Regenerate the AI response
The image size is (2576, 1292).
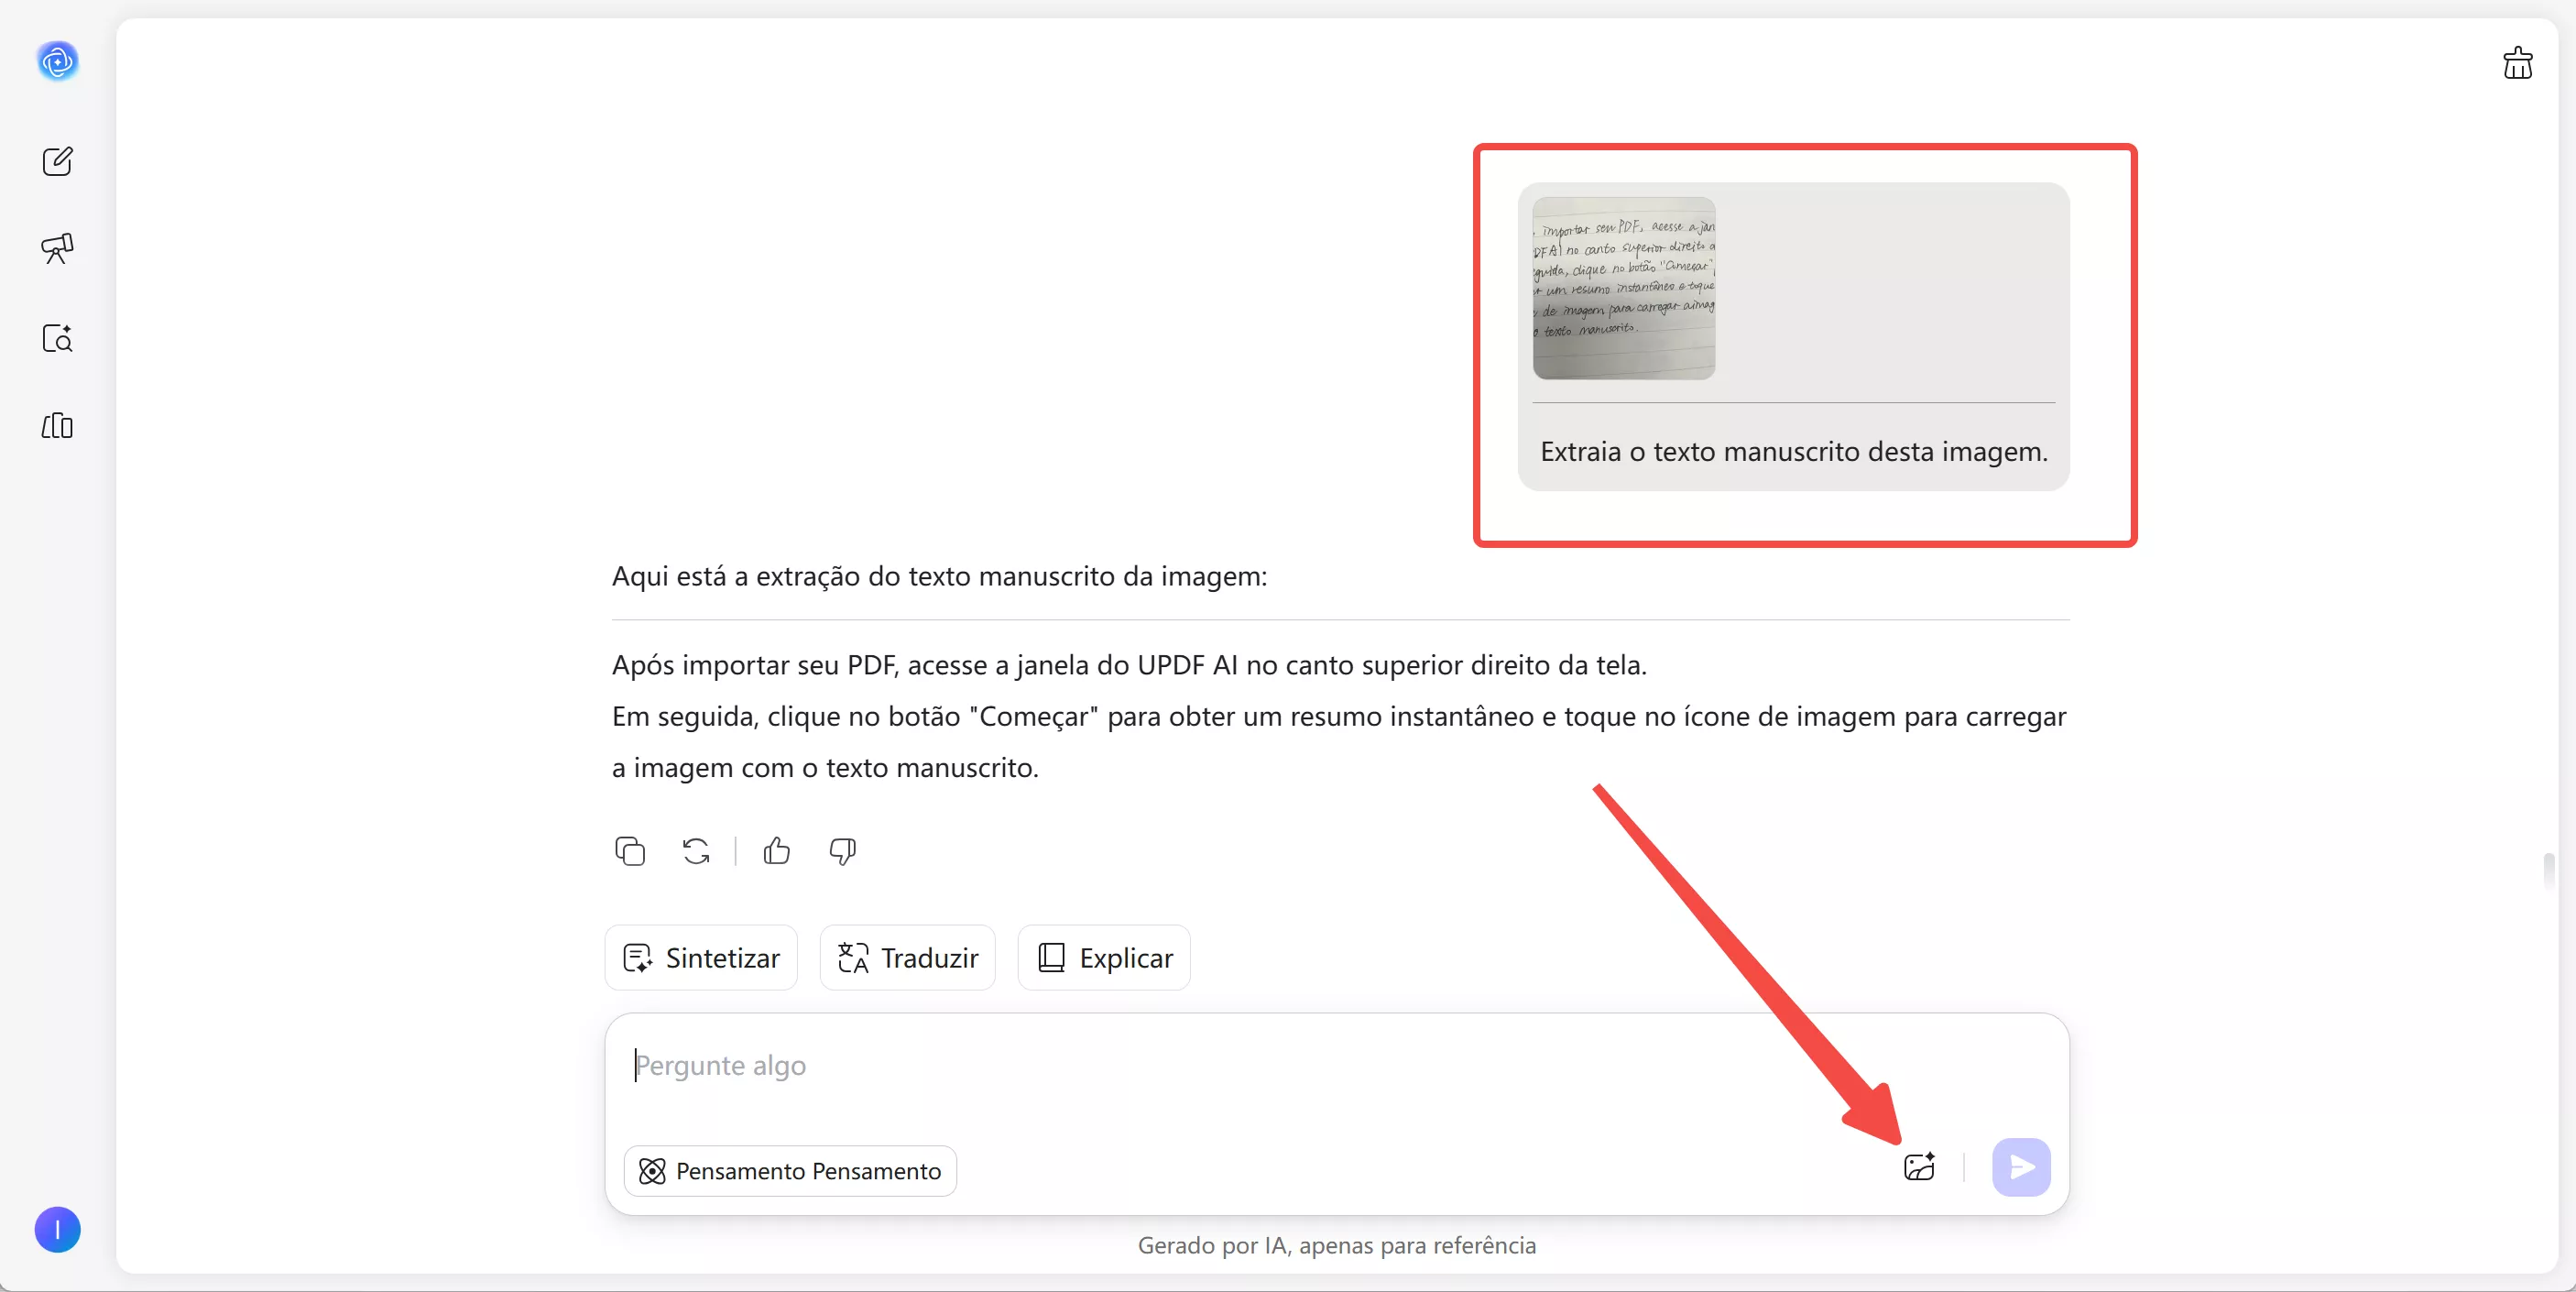(695, 851)
